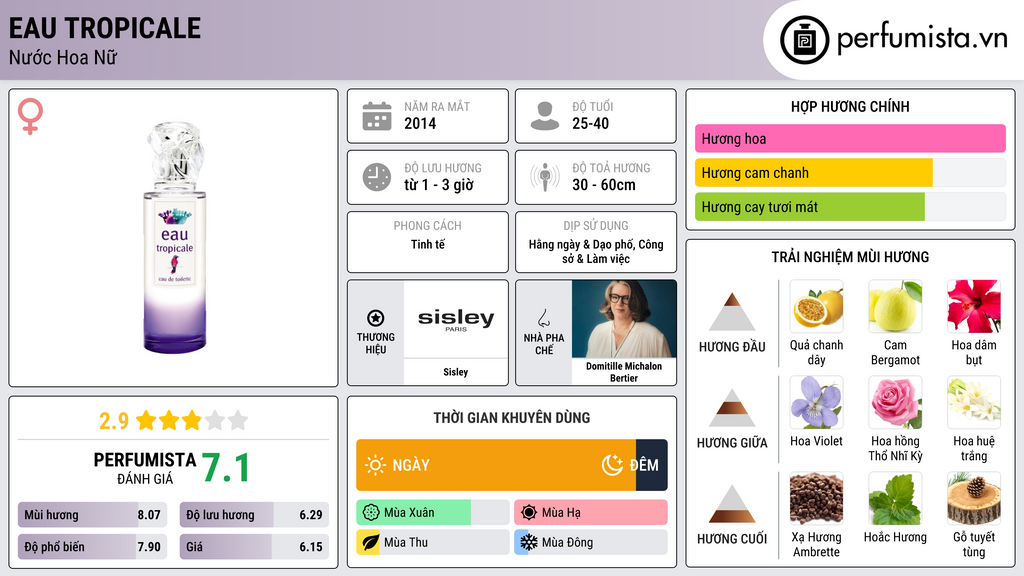Click the Hương đầu pyramid icon

(732, 312)
